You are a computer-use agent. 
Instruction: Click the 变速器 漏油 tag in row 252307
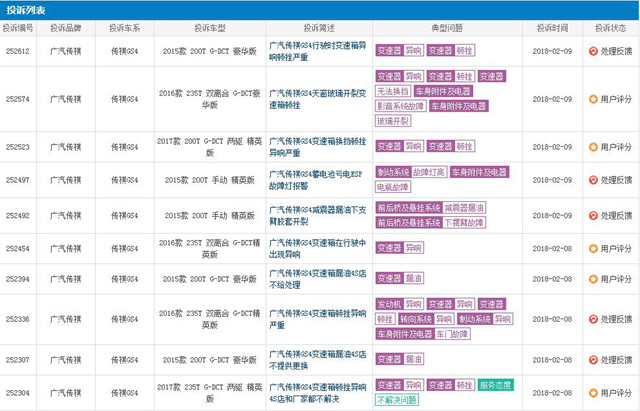click(x=400, y=359)
